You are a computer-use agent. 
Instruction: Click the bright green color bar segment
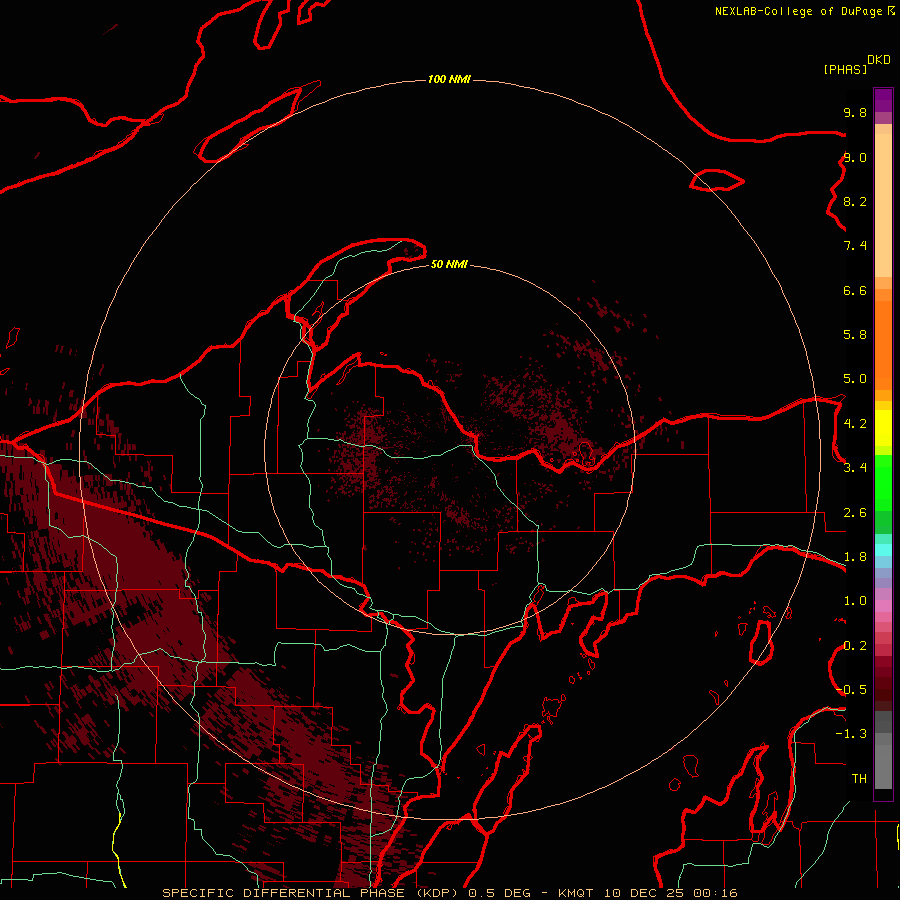(x=883, y=483)
